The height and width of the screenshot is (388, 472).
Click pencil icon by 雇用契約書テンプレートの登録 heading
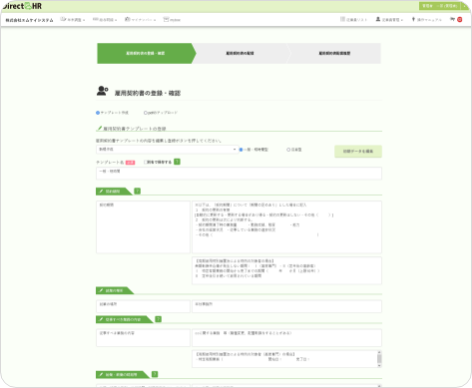[99, 128]
